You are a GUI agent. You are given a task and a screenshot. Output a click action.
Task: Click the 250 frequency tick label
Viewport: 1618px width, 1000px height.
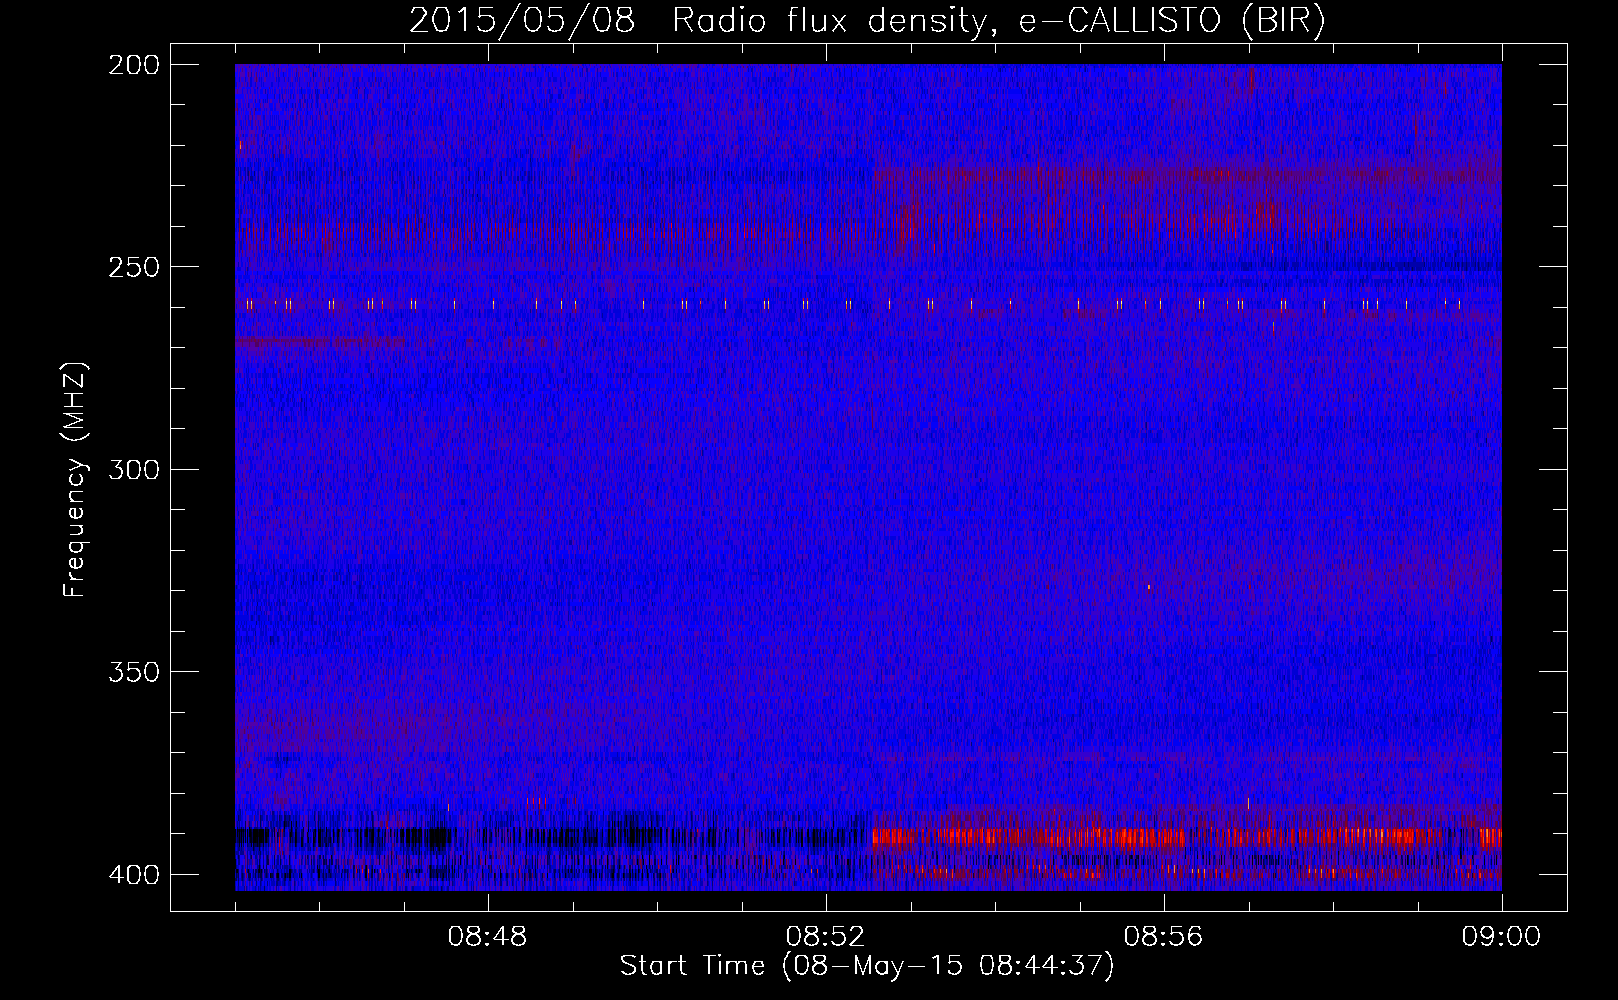pyautogui.click(x=134, y=267)
